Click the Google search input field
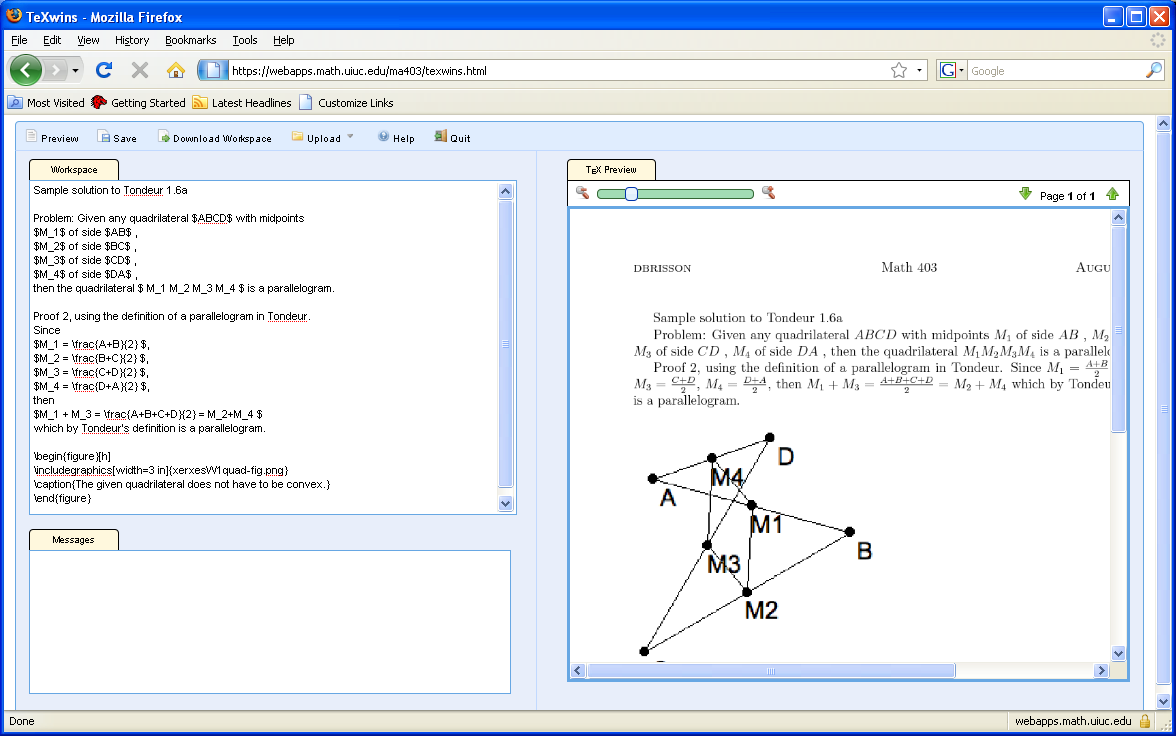The width and height of the screenshot is (1176, 736). [x=1055, y=71]
